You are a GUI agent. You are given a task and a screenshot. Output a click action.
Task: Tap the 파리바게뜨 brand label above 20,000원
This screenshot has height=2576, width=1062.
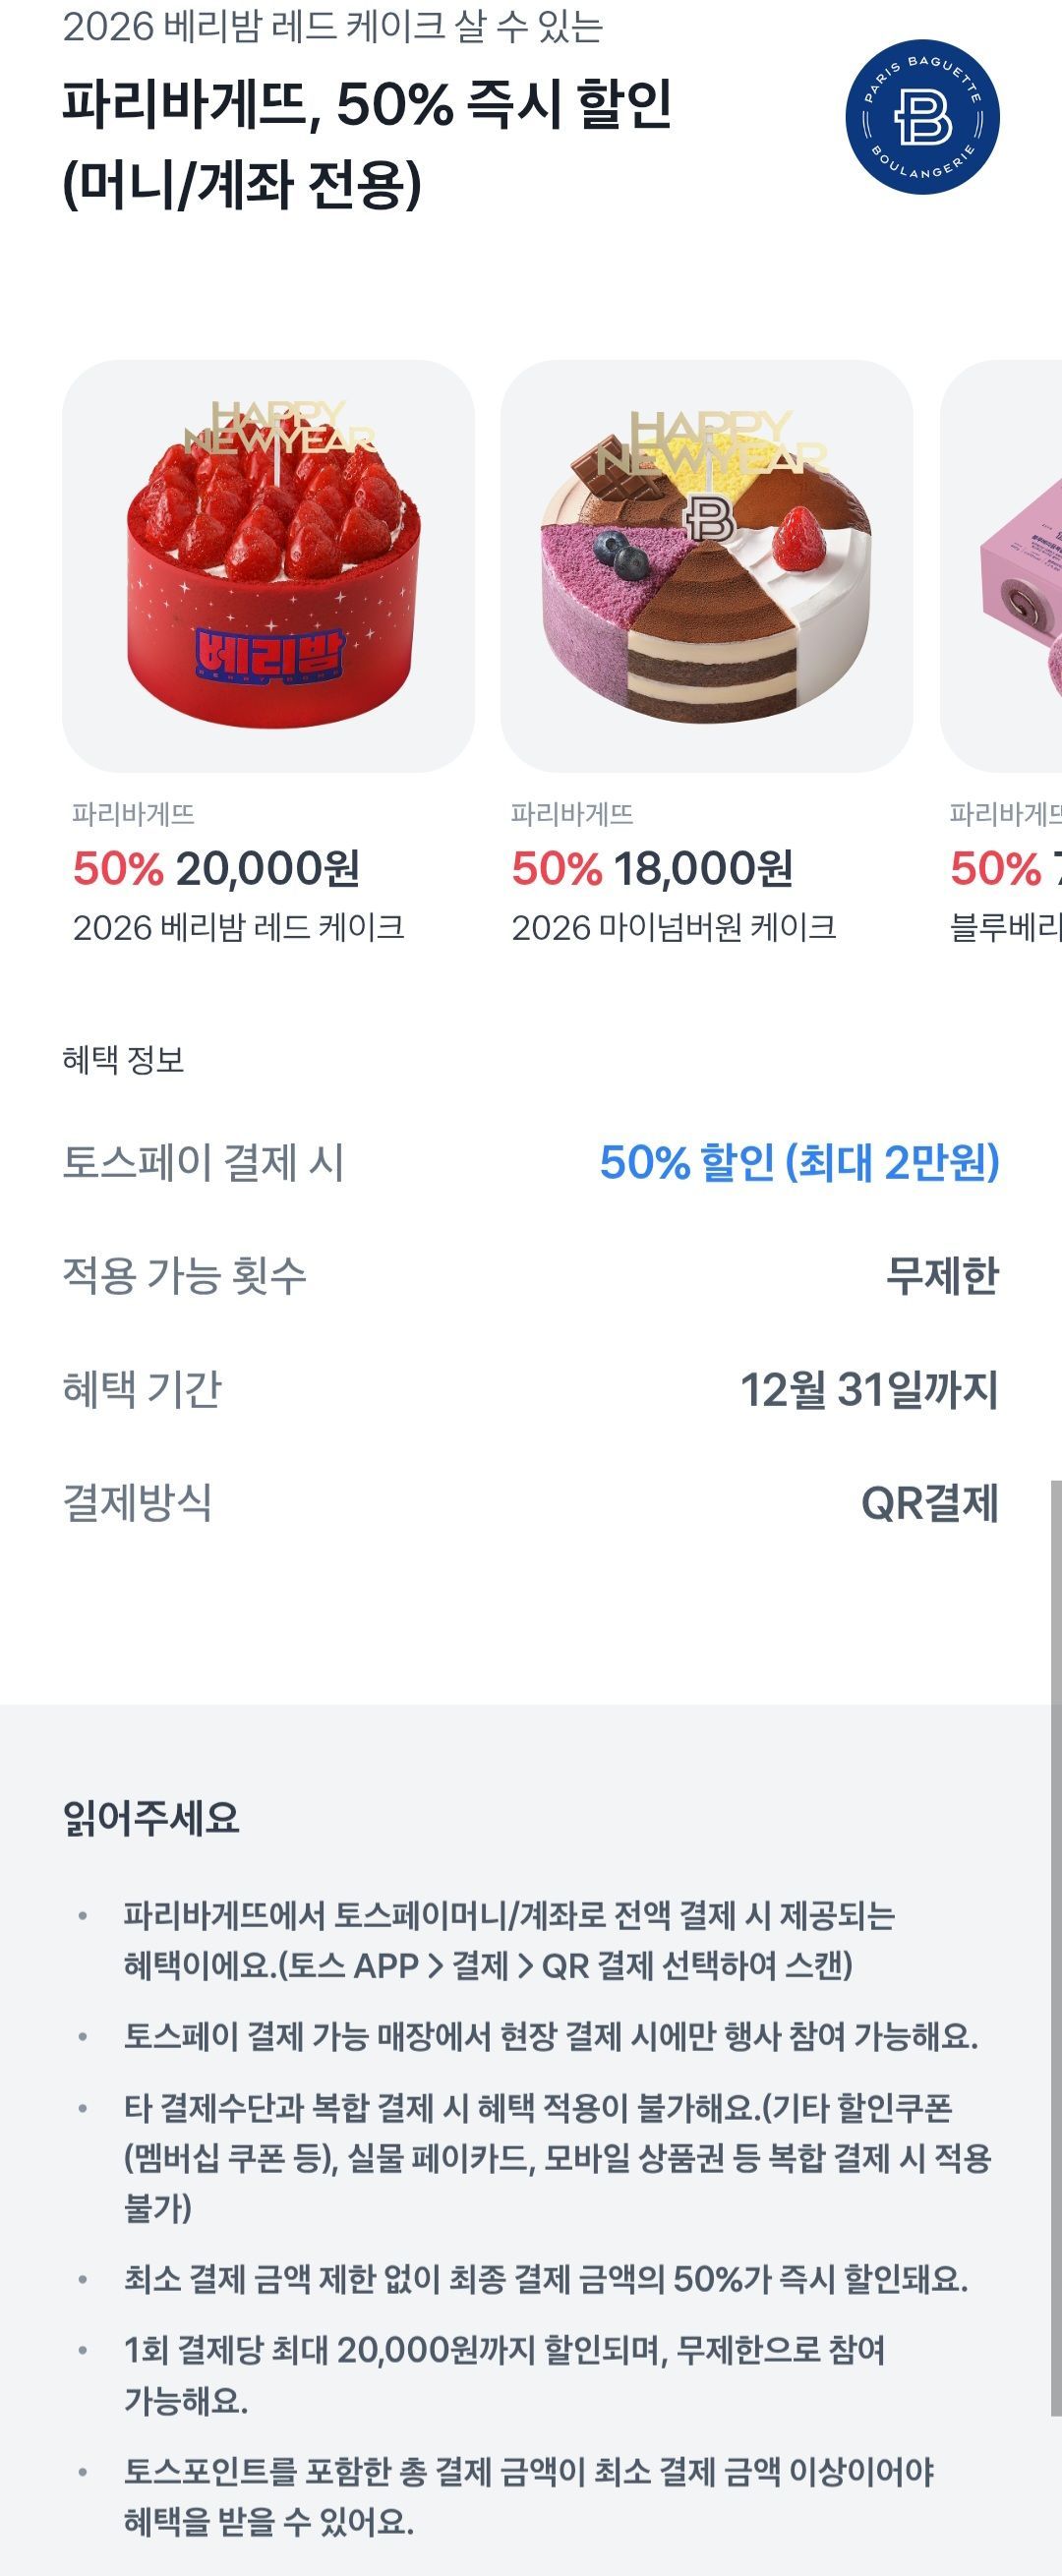[133, 814]
